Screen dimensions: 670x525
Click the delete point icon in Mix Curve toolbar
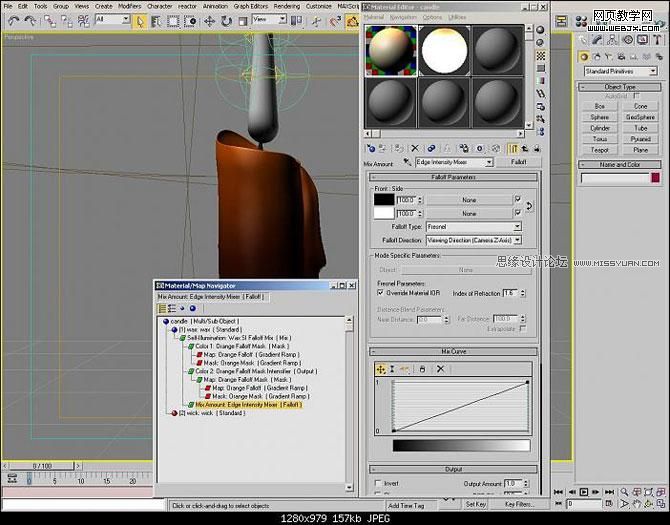[x=440, y=369]
